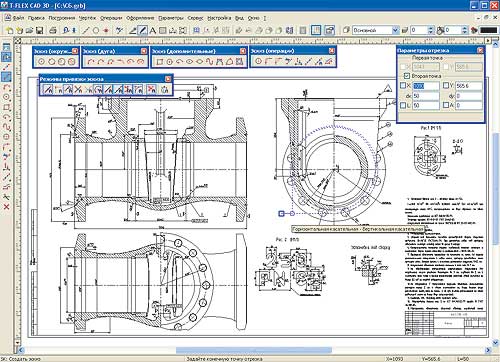Click the red disable-snaps icon in snap panel

(152, 89)
